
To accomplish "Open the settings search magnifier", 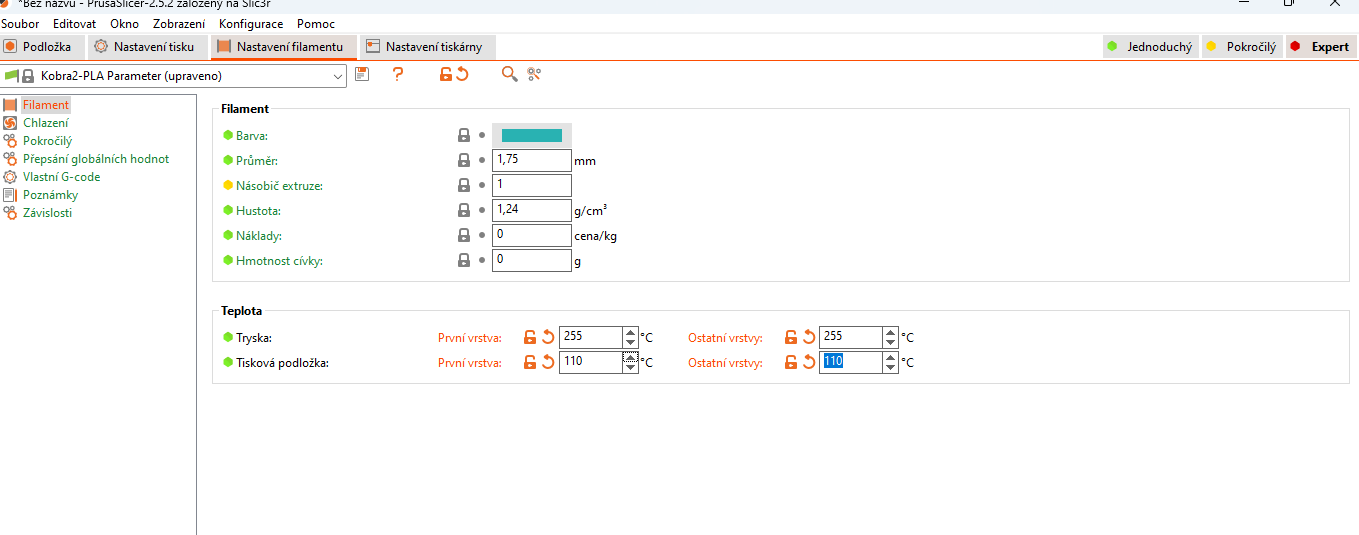I will click(510, 74).
